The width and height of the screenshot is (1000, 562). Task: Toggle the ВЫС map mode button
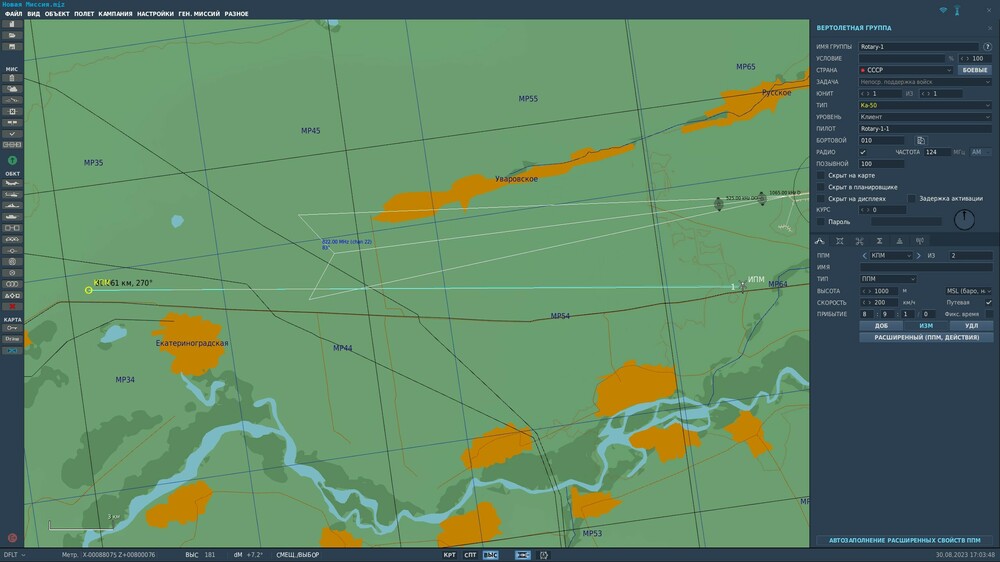tap(490, 555)
